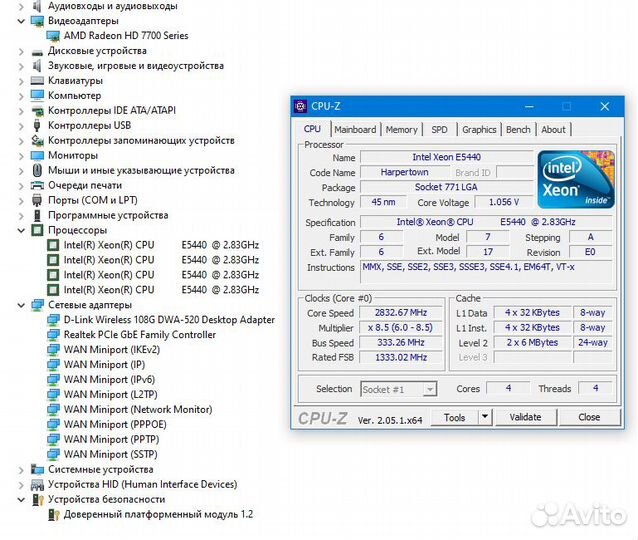This screenshot has height=540, width=638.
Task: Expand the Контроллеры USB node
Action: click(21, 126)
